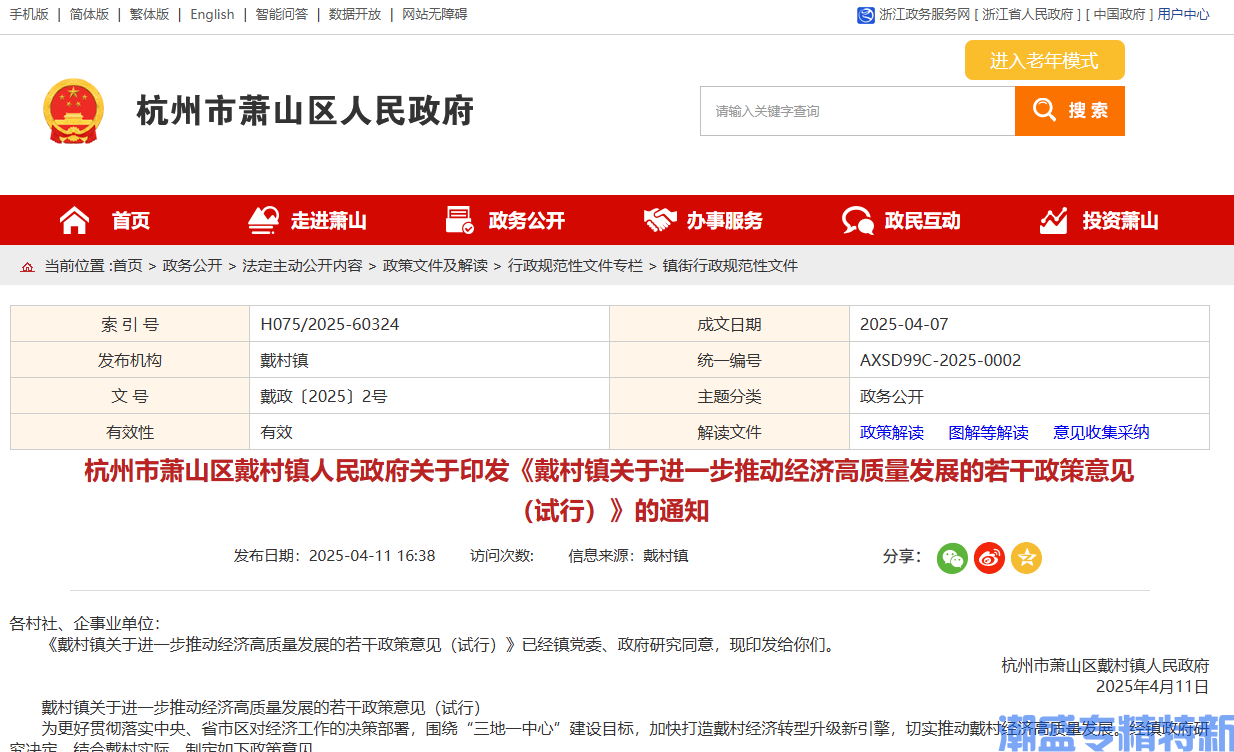This screenshot has height=752, width=1234.
Task: Switch to 简体版 simplified Chinese
Action: pos(89,14)
